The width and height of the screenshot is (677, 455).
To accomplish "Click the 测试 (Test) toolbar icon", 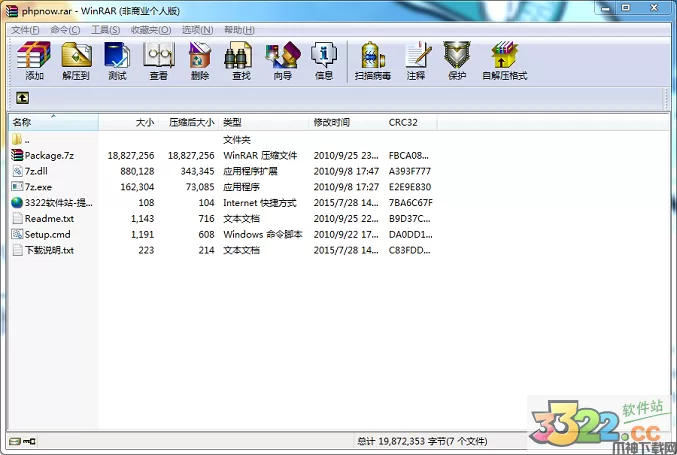I will tap(117, 60).
